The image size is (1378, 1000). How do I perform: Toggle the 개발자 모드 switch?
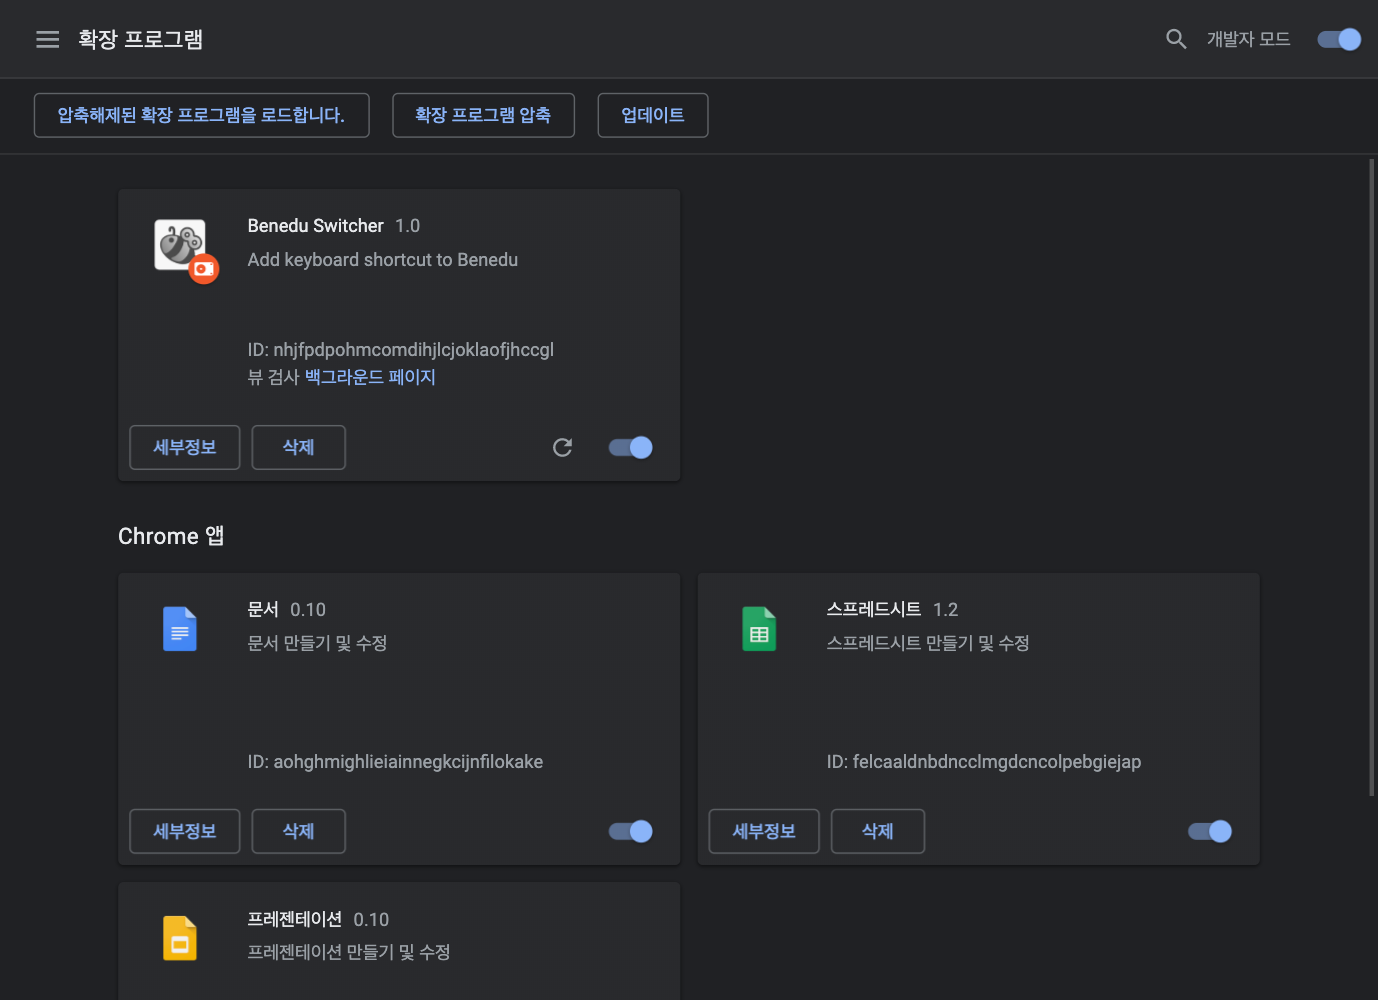pos(1339,39)
